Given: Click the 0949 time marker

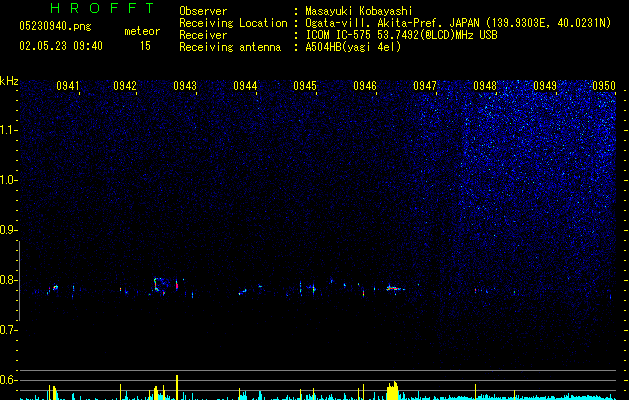Looking at the screenshot, I should tap(545, 86).
